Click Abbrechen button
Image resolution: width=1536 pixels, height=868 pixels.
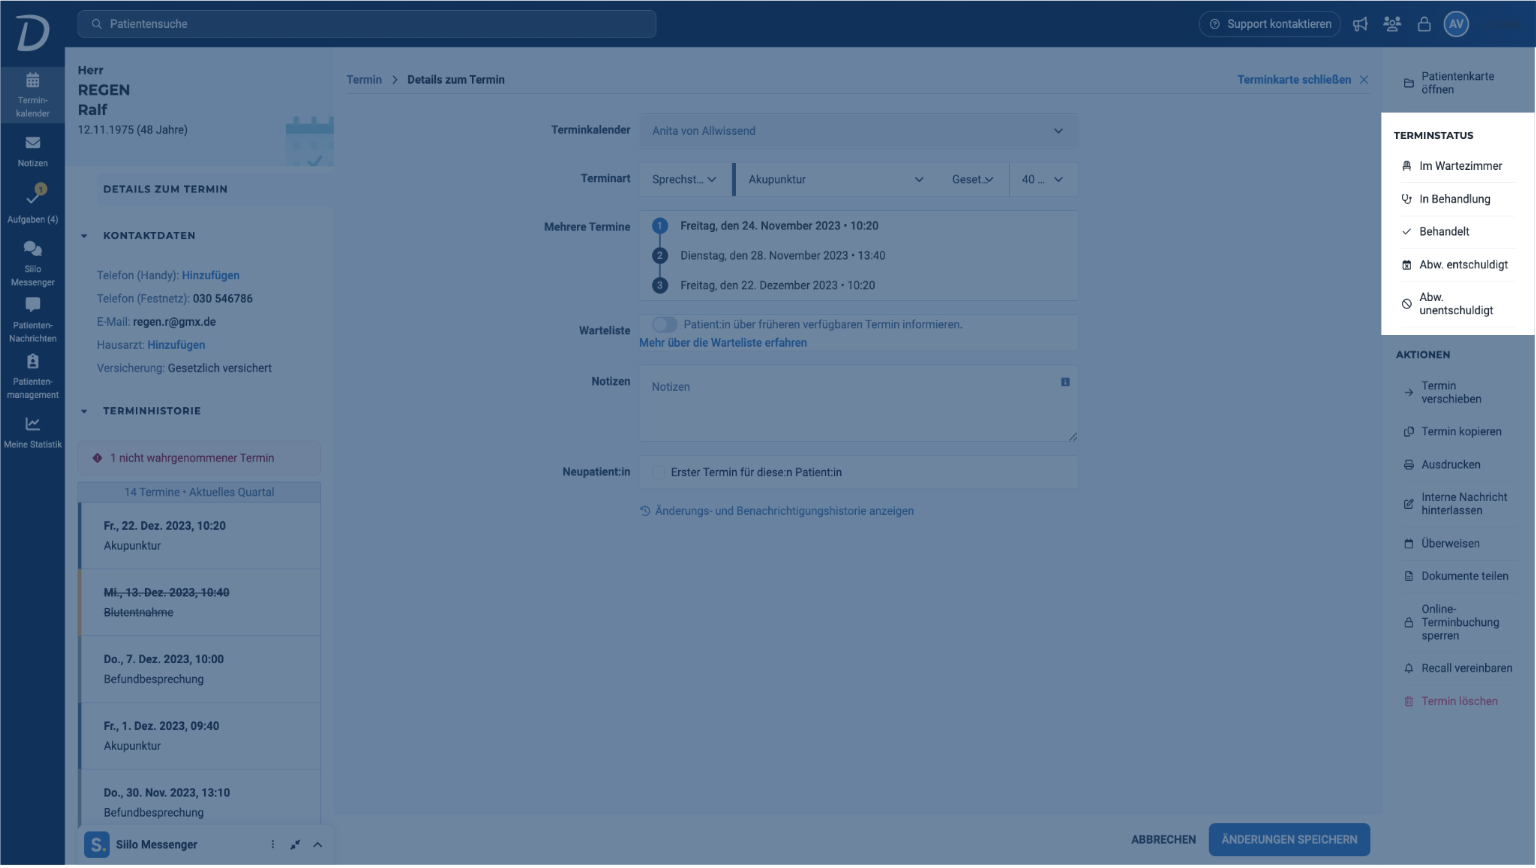click(1163, 840)
